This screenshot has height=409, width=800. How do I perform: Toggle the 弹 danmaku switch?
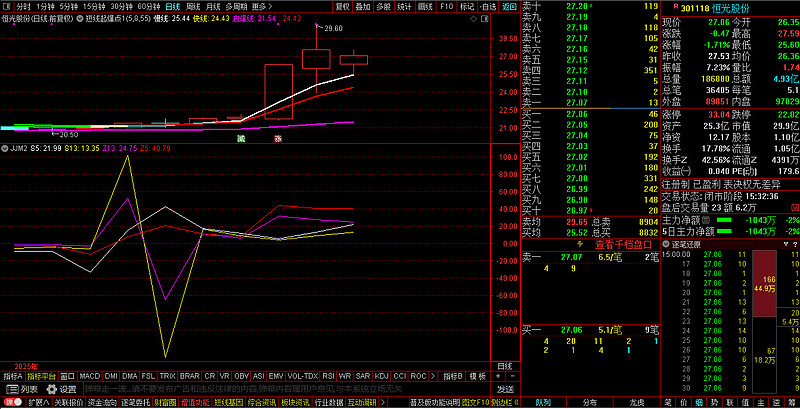tap(13, 403)
